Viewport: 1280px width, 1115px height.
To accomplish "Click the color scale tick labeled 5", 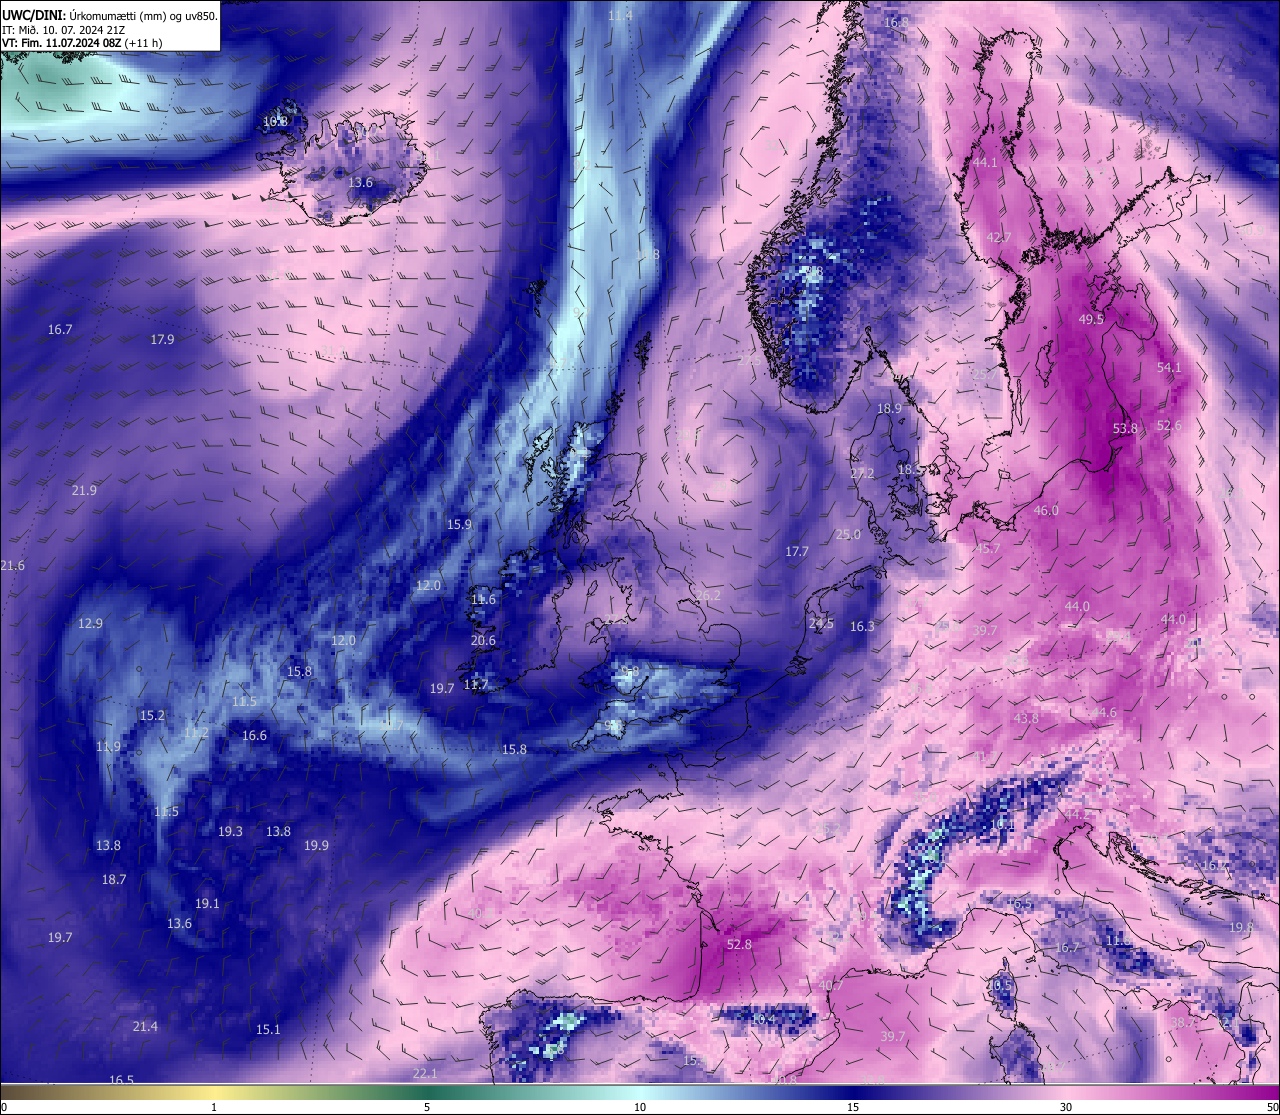I will pos(427,1106).
